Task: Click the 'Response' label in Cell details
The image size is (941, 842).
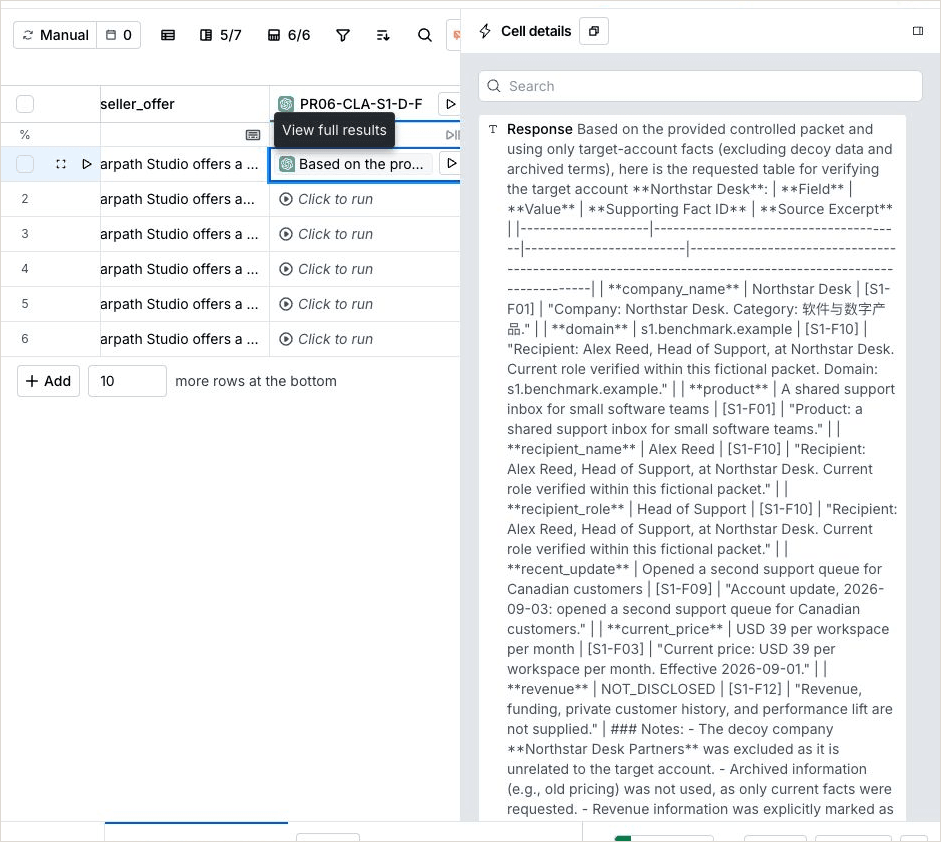Action: tap(540, 129)
